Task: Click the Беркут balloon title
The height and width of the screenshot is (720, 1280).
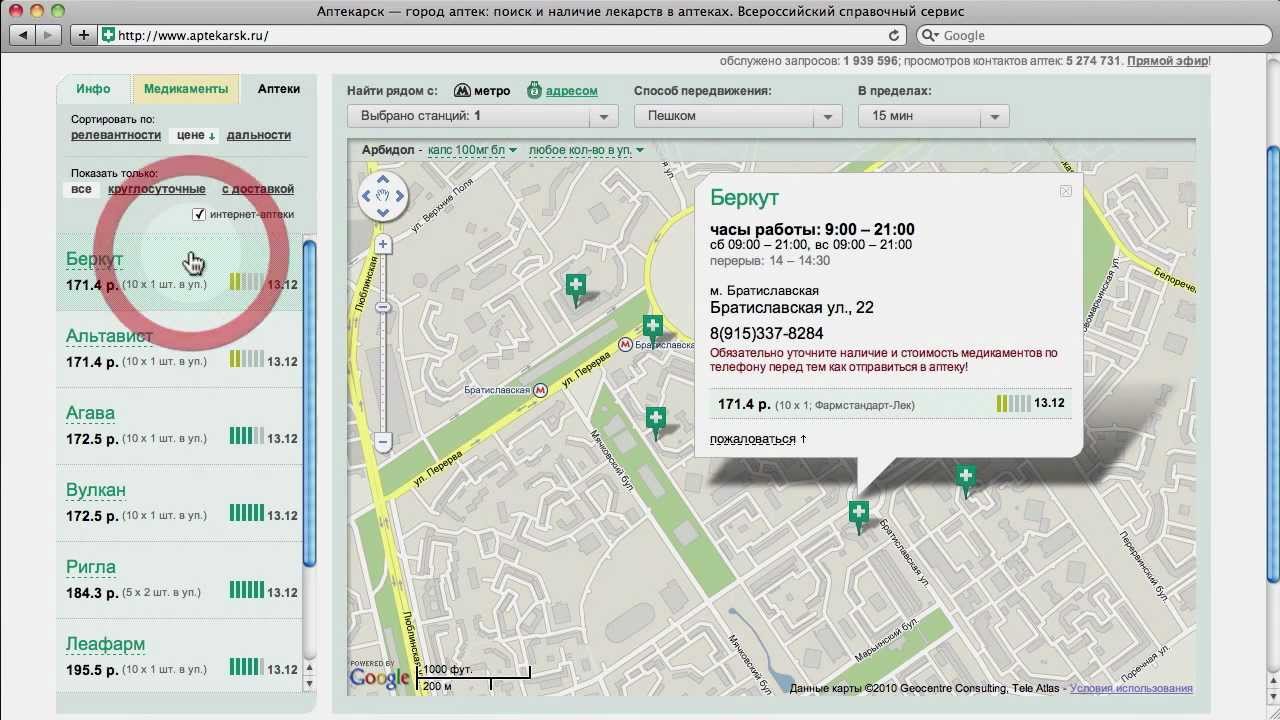Action: (745, 198)
